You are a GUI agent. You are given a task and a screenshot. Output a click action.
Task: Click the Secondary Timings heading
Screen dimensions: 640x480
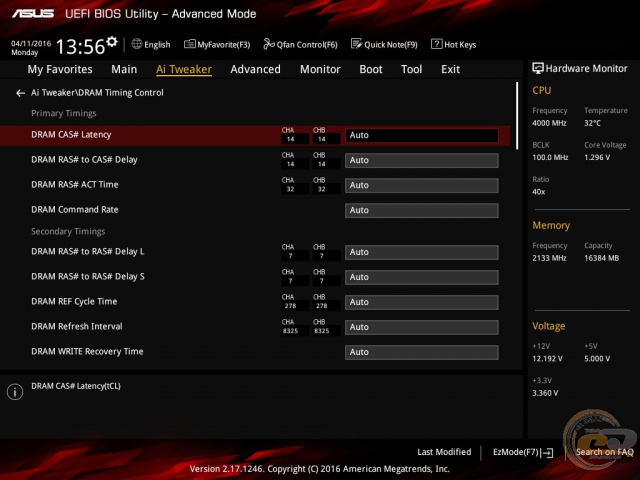click(x=68, y=231)
